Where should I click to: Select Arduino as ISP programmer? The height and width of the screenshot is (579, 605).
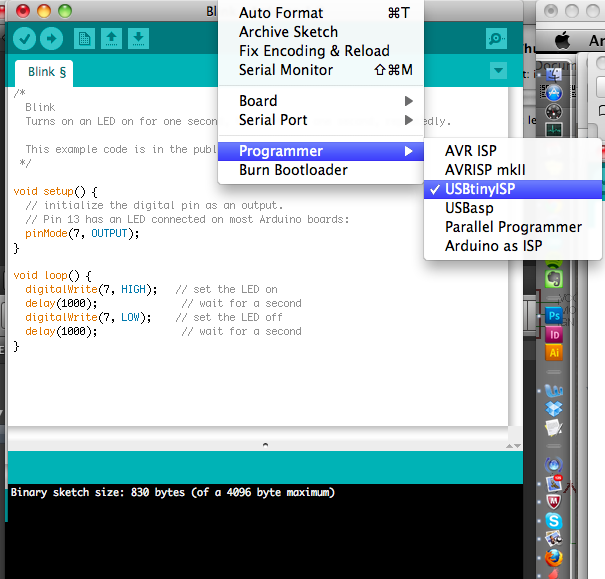pos(513,246)
